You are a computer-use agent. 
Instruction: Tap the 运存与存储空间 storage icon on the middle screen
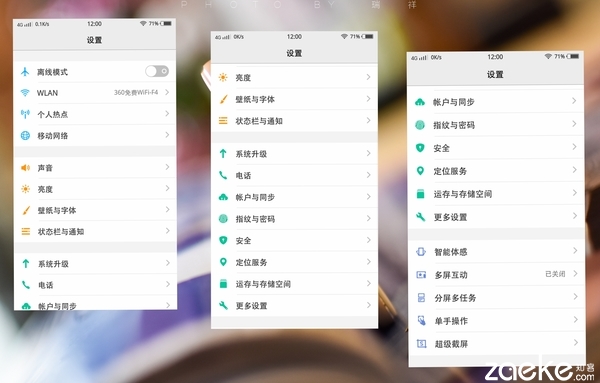(223, 284)
